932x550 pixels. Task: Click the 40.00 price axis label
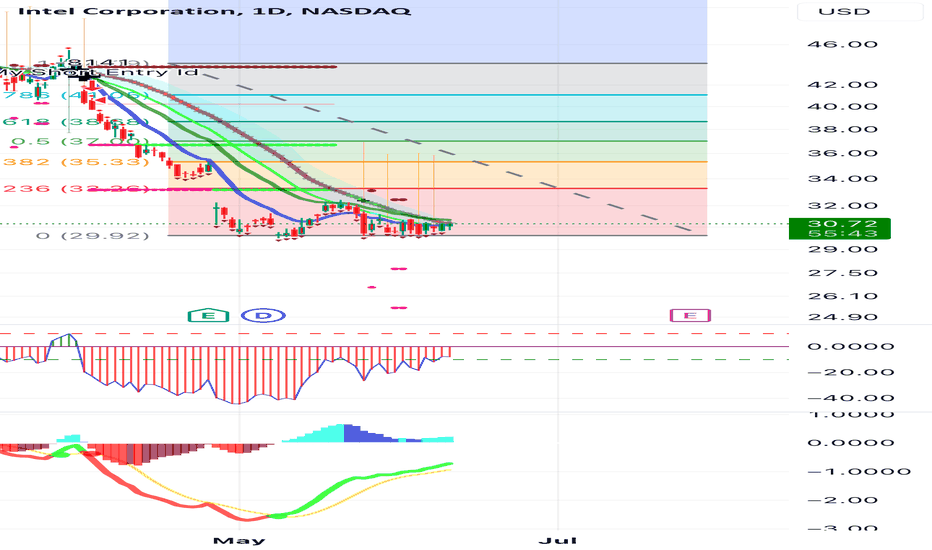(842, 106)
